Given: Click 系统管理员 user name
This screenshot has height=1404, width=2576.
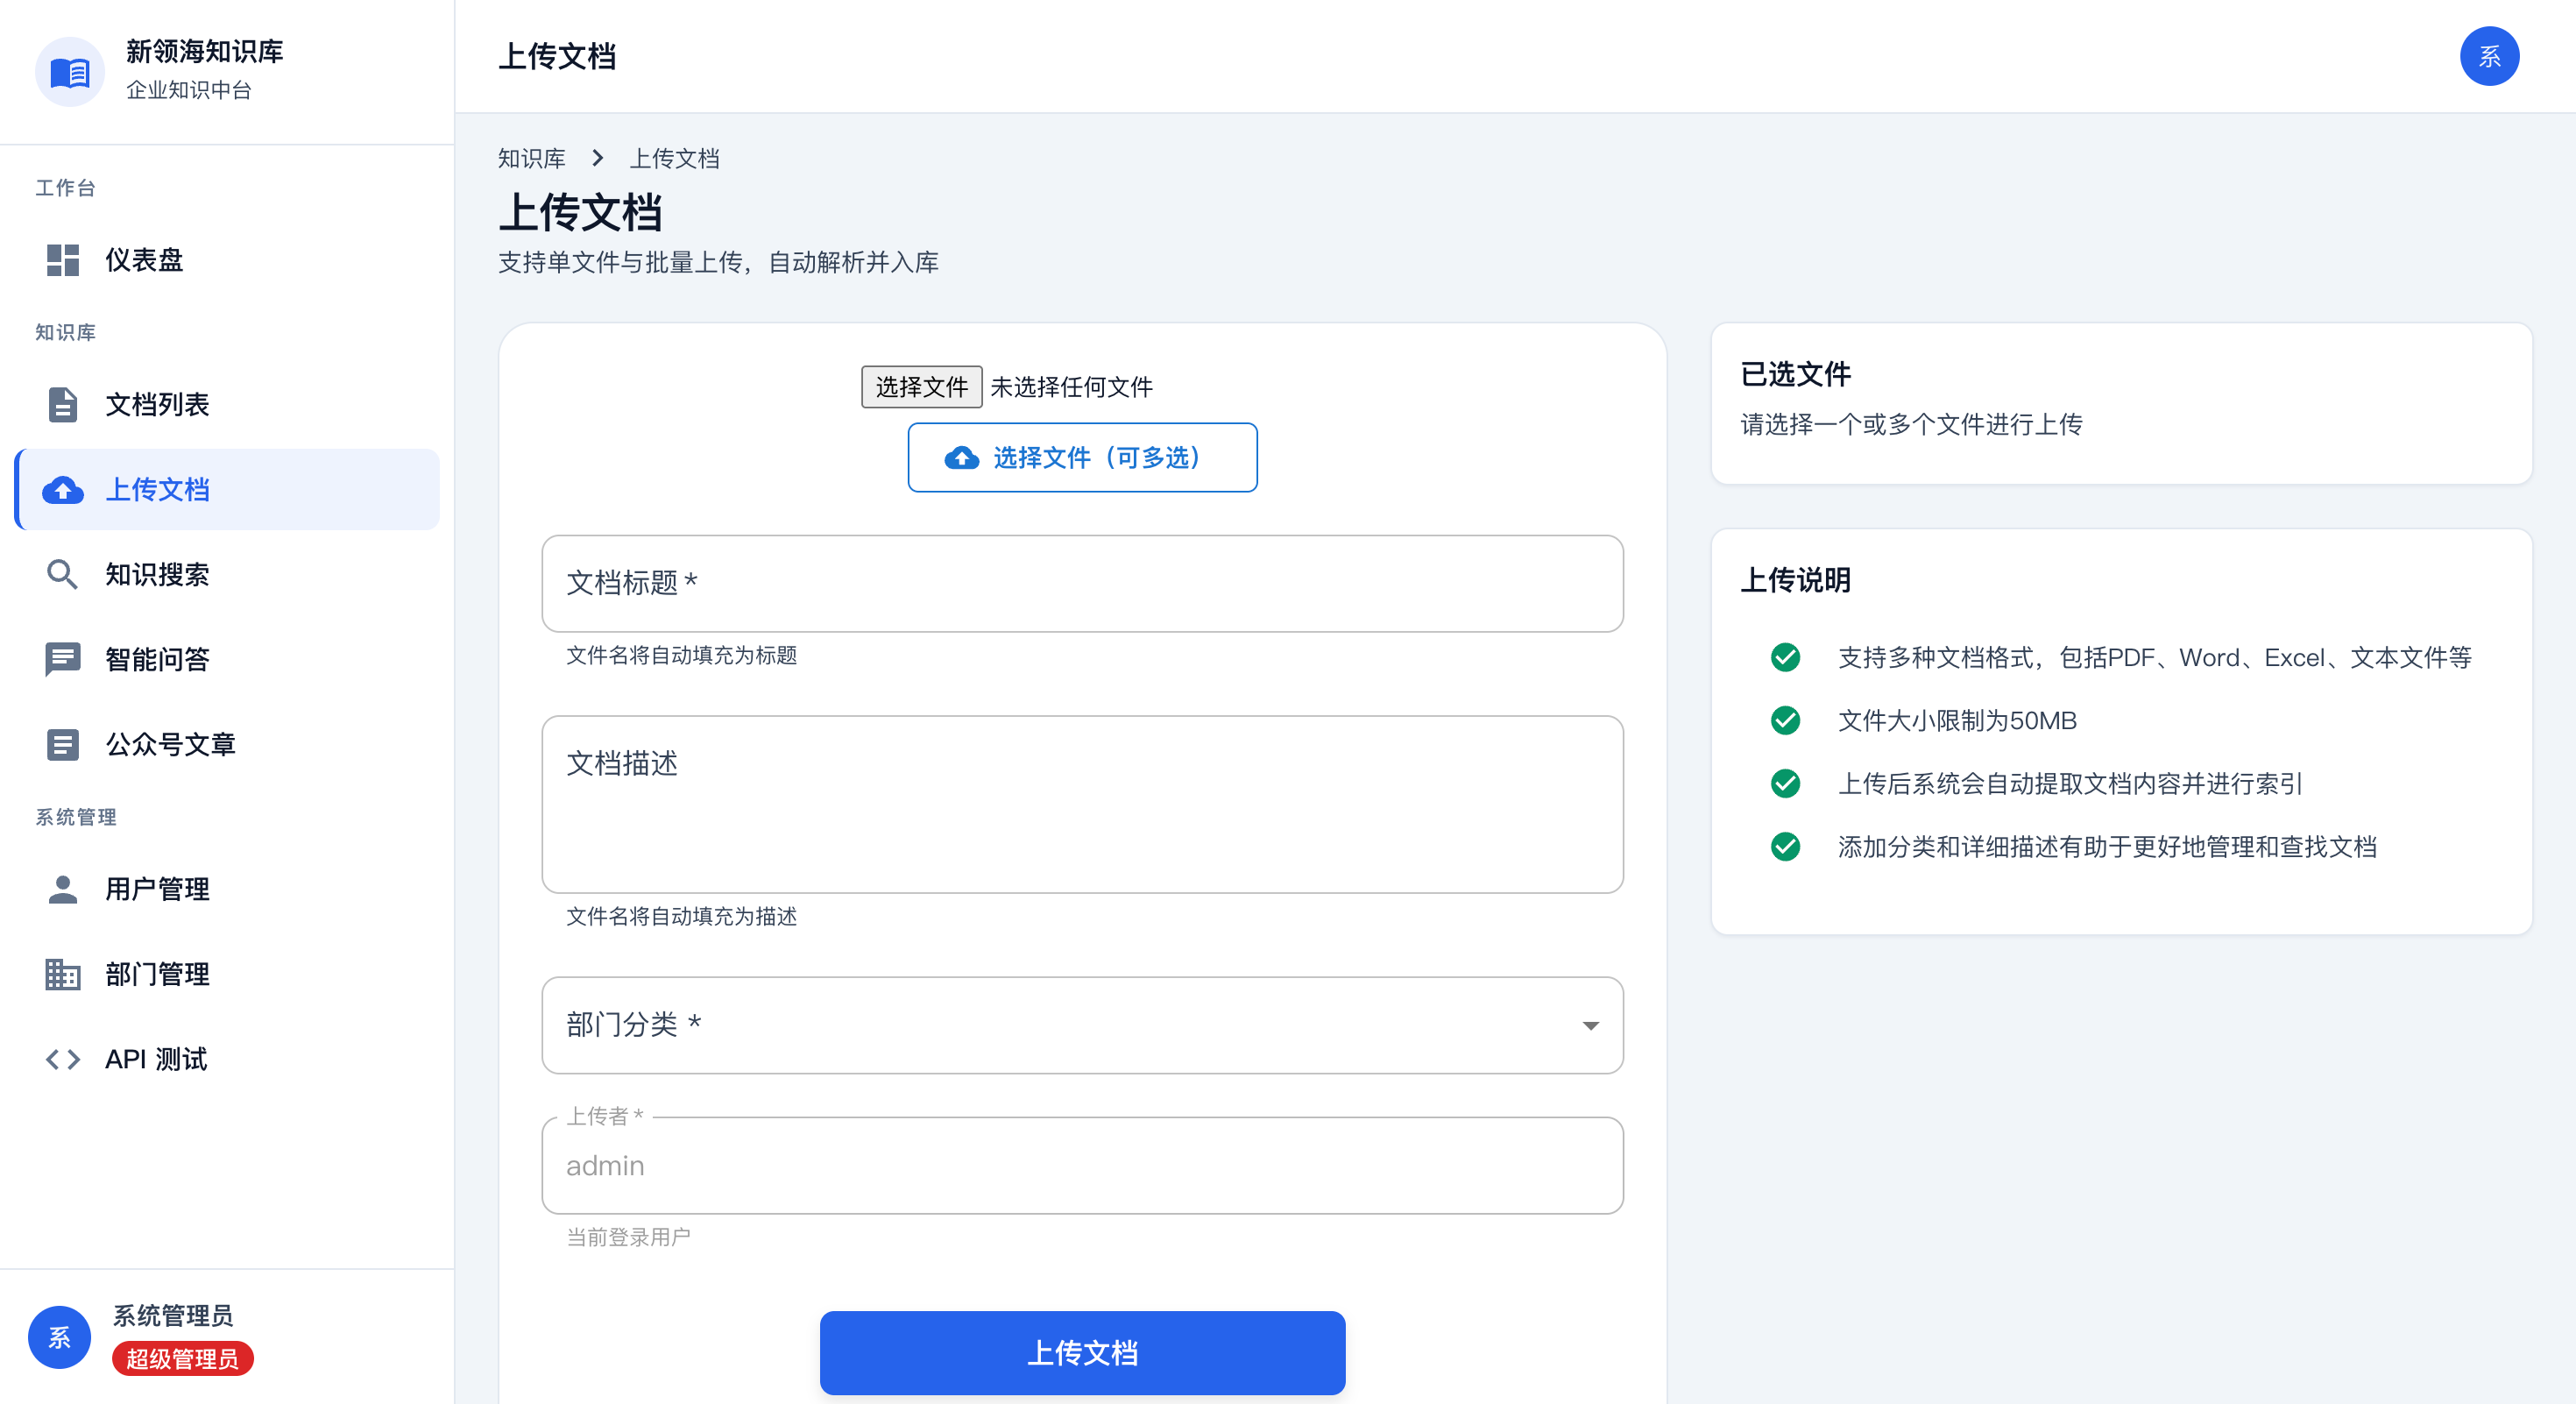Looking at the screenshot, I should [173, 1315].
